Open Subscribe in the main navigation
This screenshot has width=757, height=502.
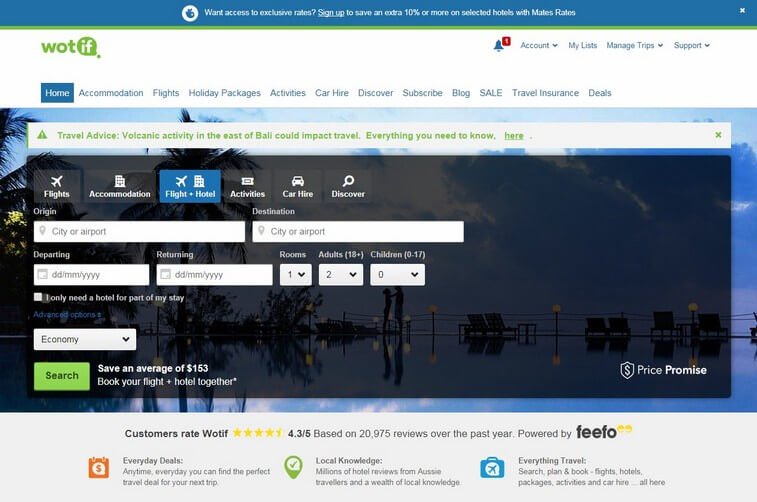[422, 93]
